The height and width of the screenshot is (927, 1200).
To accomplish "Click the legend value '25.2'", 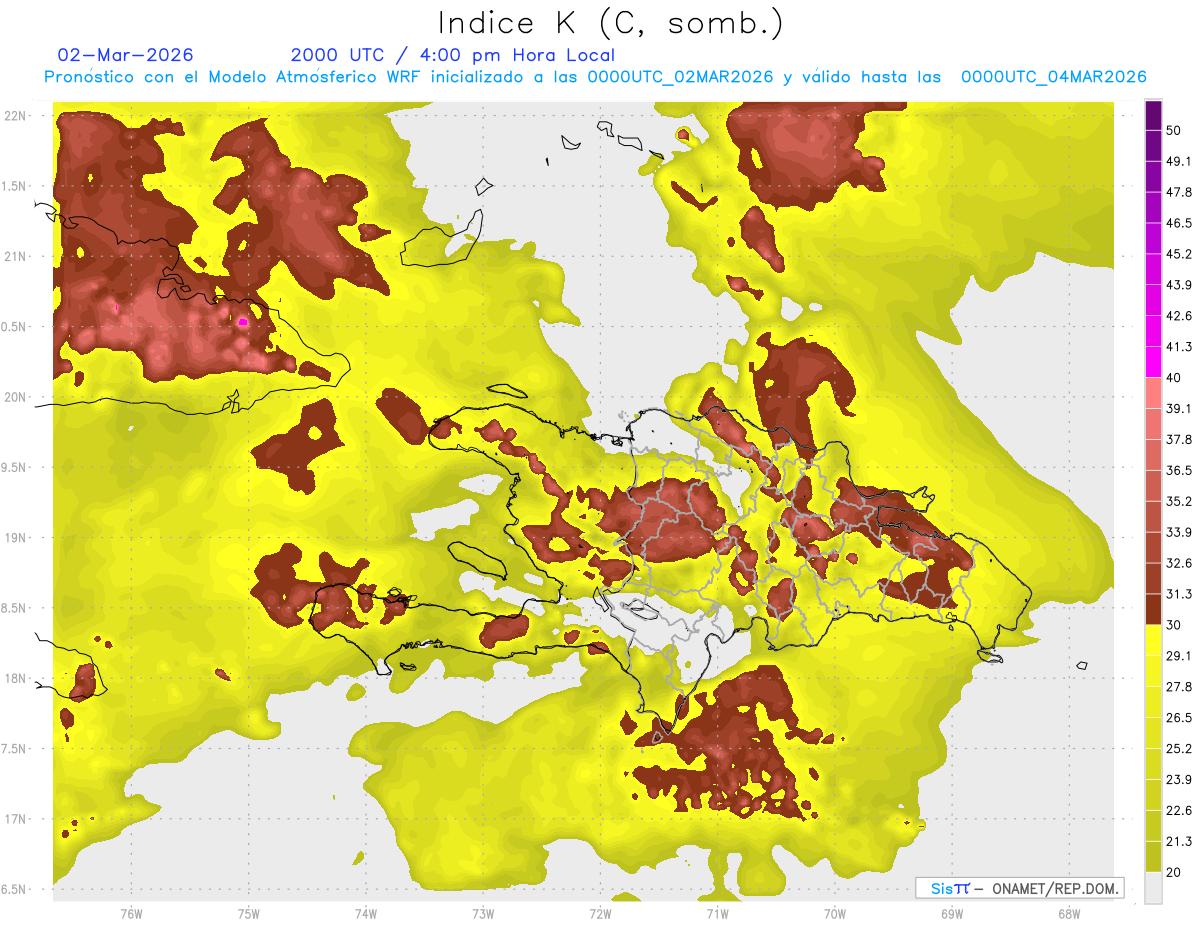I will (x=1179, y=749).
